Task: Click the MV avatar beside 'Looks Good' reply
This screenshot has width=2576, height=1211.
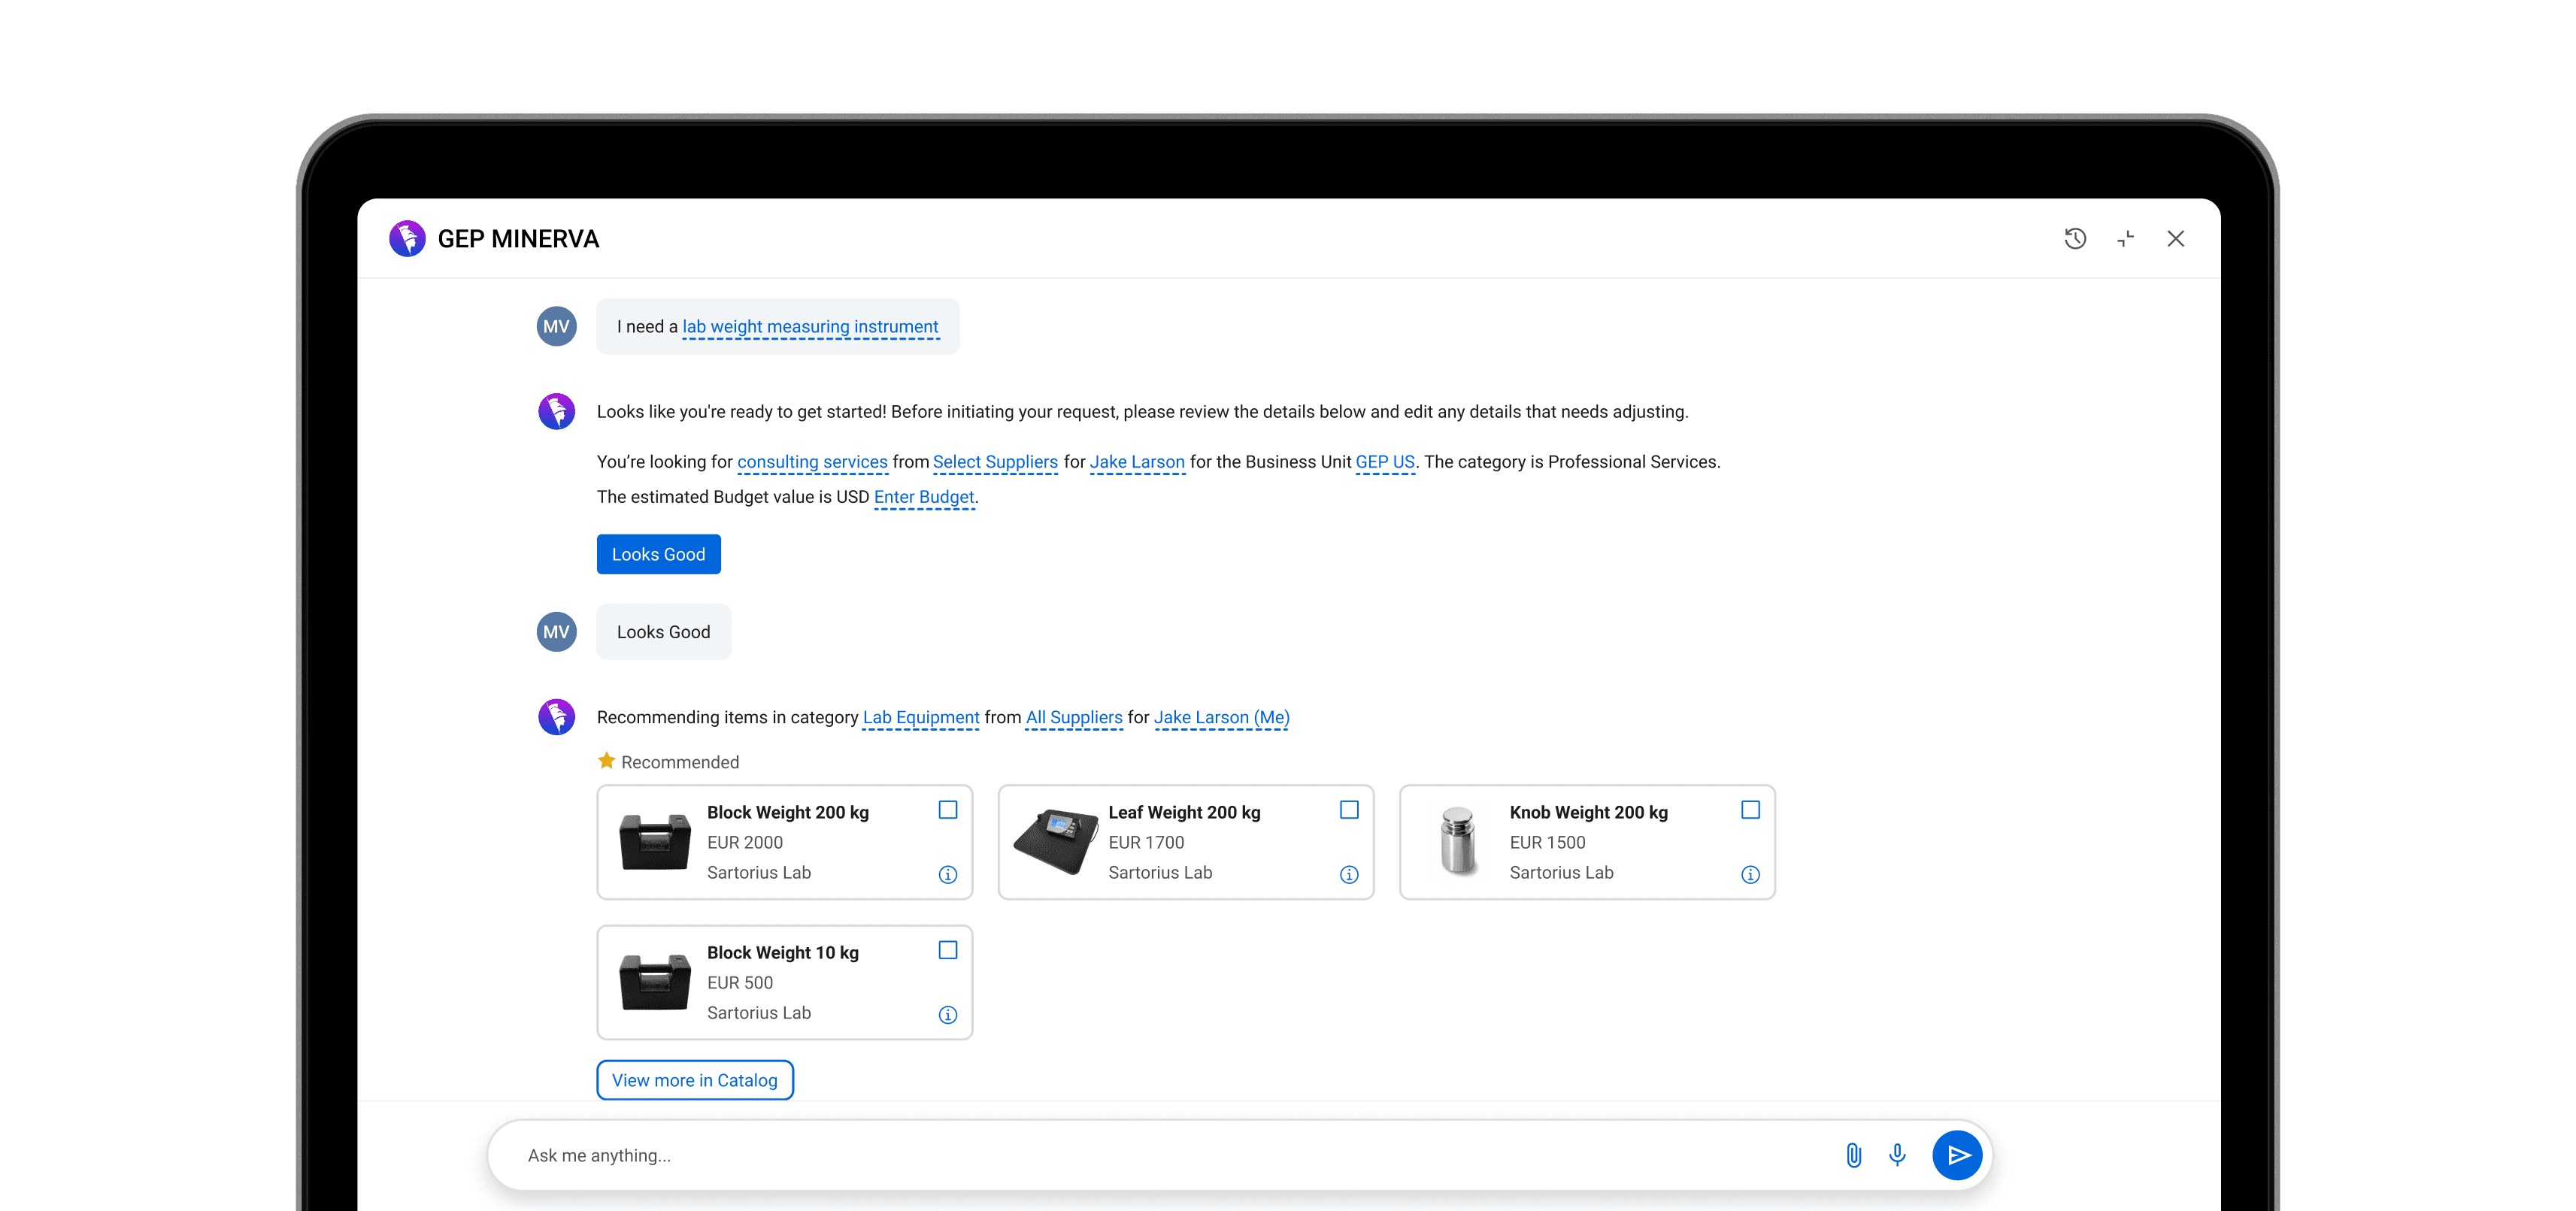Action: click(x=557, y=632)
